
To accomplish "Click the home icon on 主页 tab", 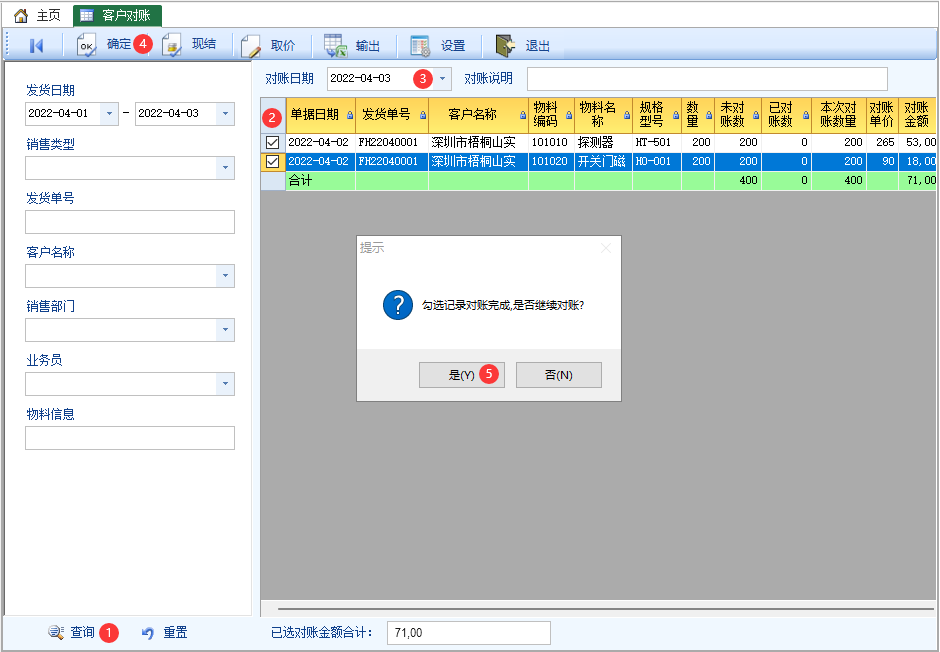I will [x=21, y=16].
